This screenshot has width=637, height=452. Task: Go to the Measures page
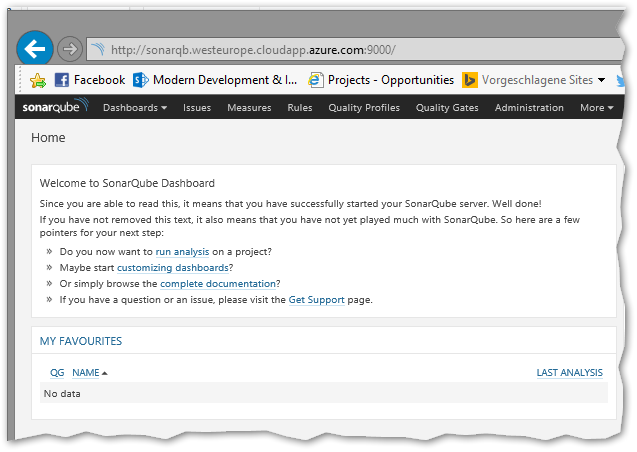tap(249, 108)
